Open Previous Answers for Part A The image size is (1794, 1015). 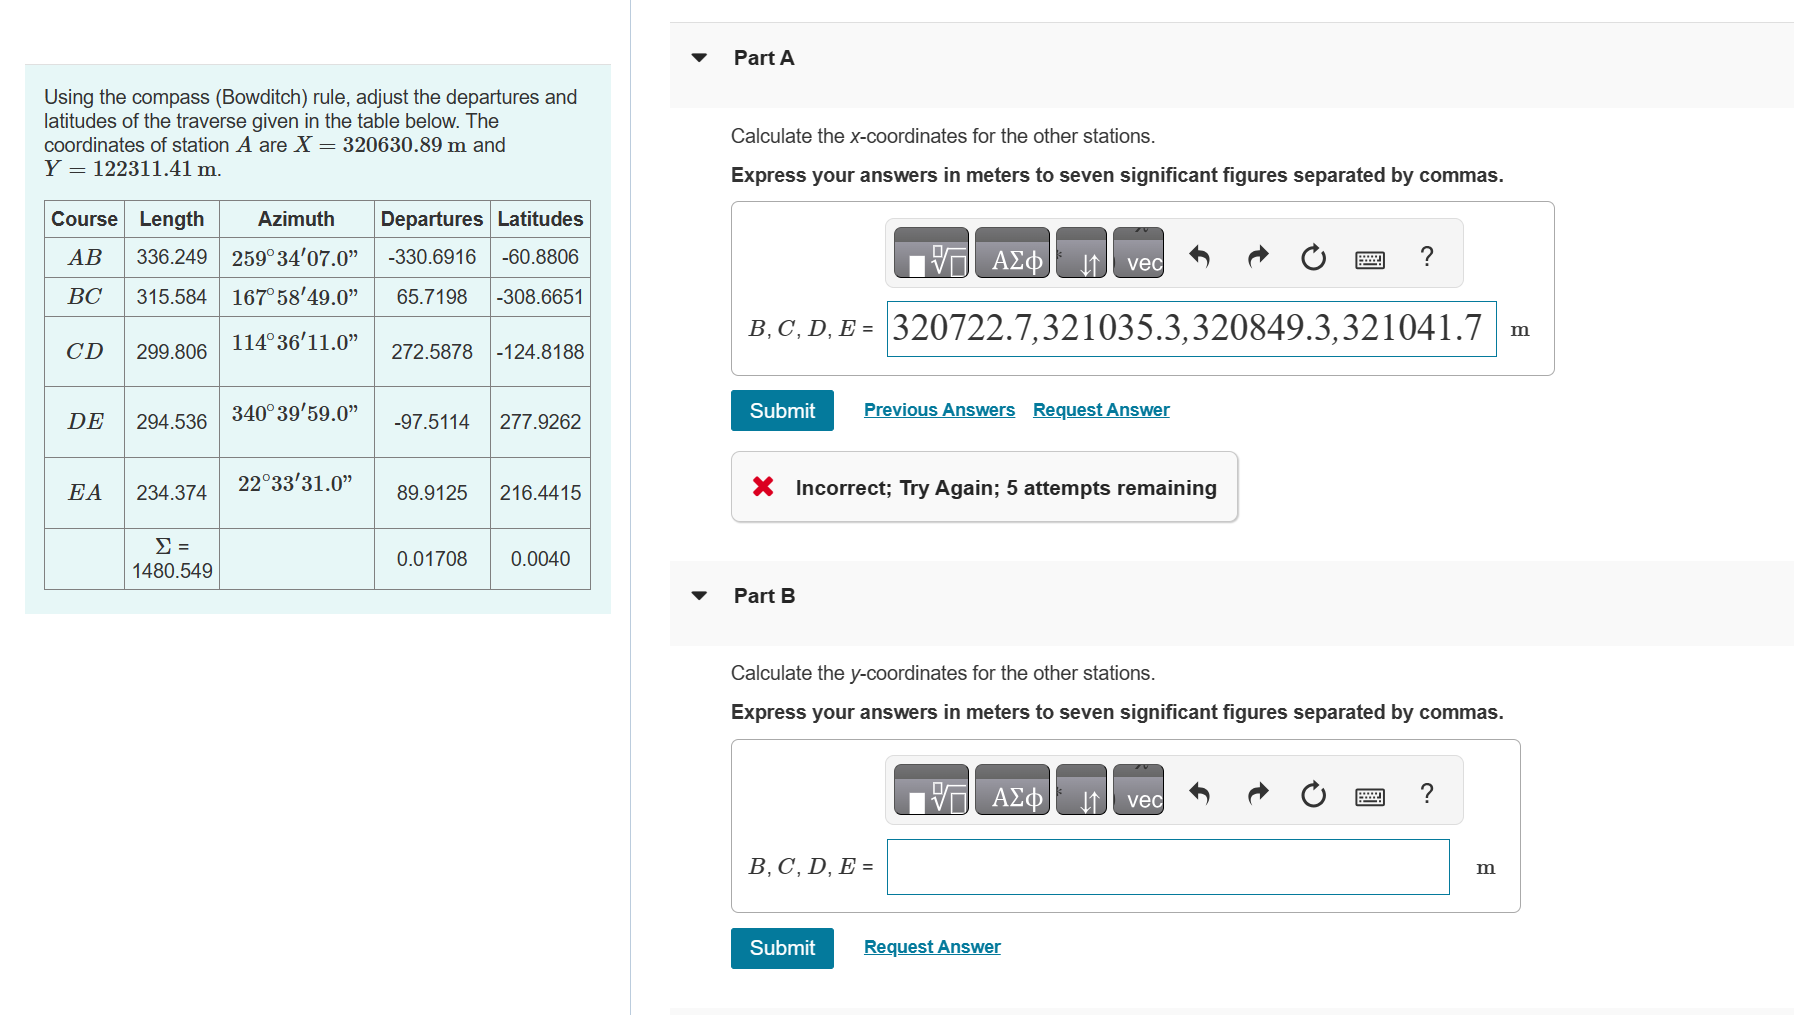(x=939, y=409)
